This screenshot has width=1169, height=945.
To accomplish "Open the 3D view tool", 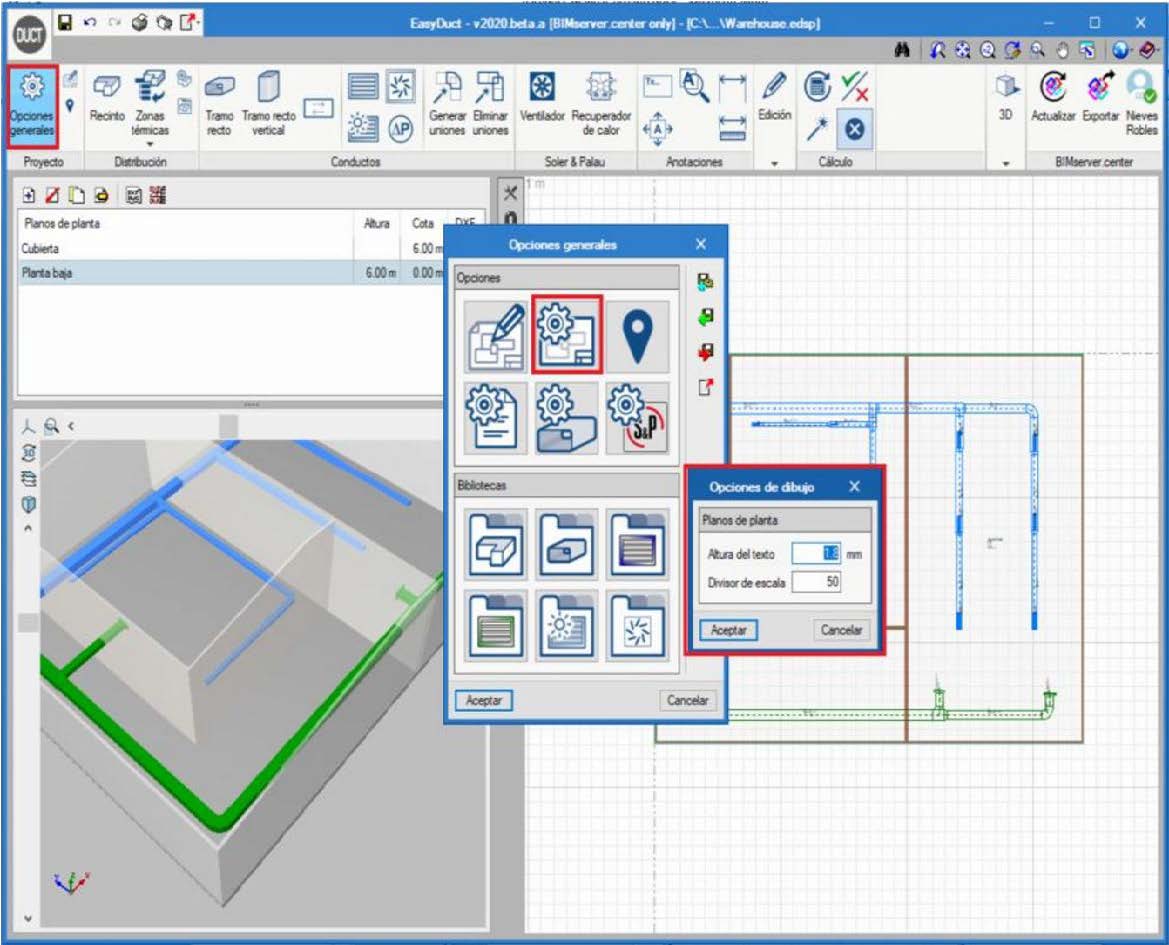I will point(1006,100).
